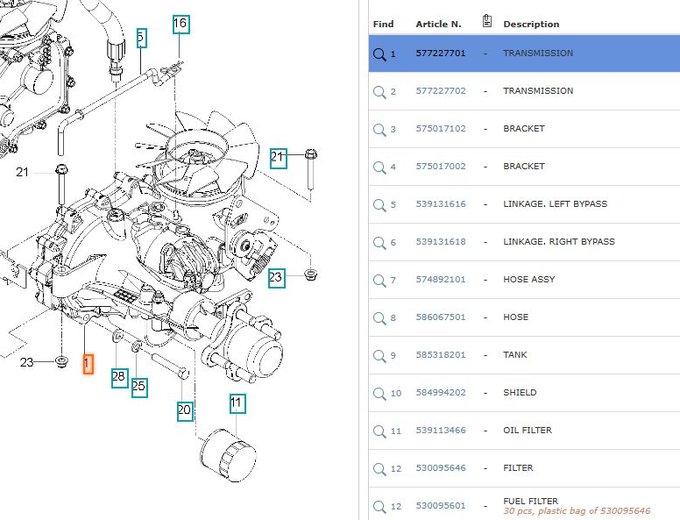Click magnifier icon for FUEL FILTER row

pyautogui.click(x=379, y=507)
